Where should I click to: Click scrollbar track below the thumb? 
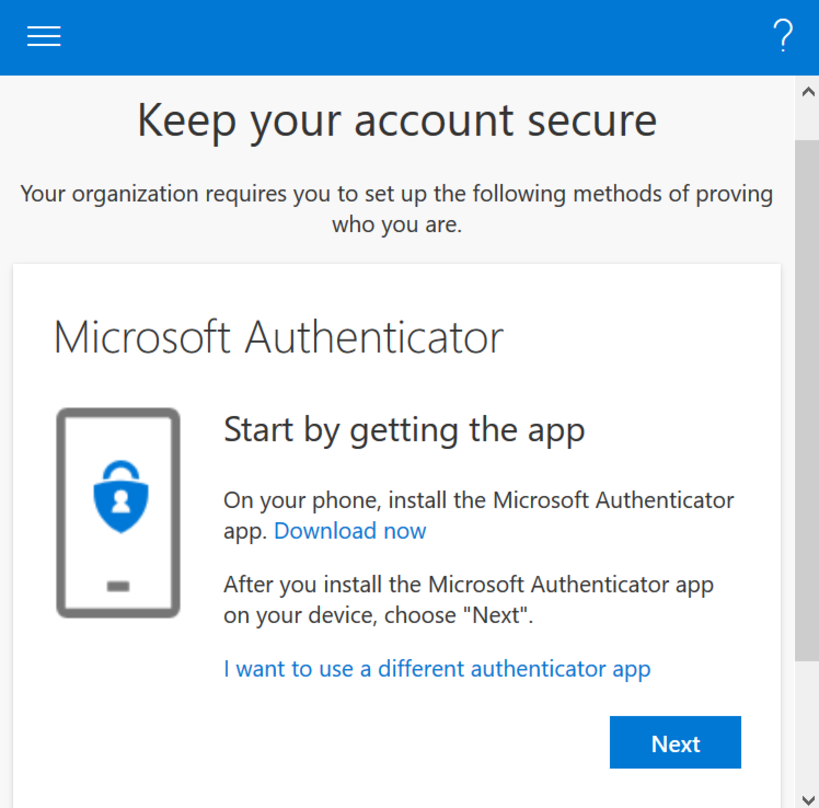[x=806, y=720]
